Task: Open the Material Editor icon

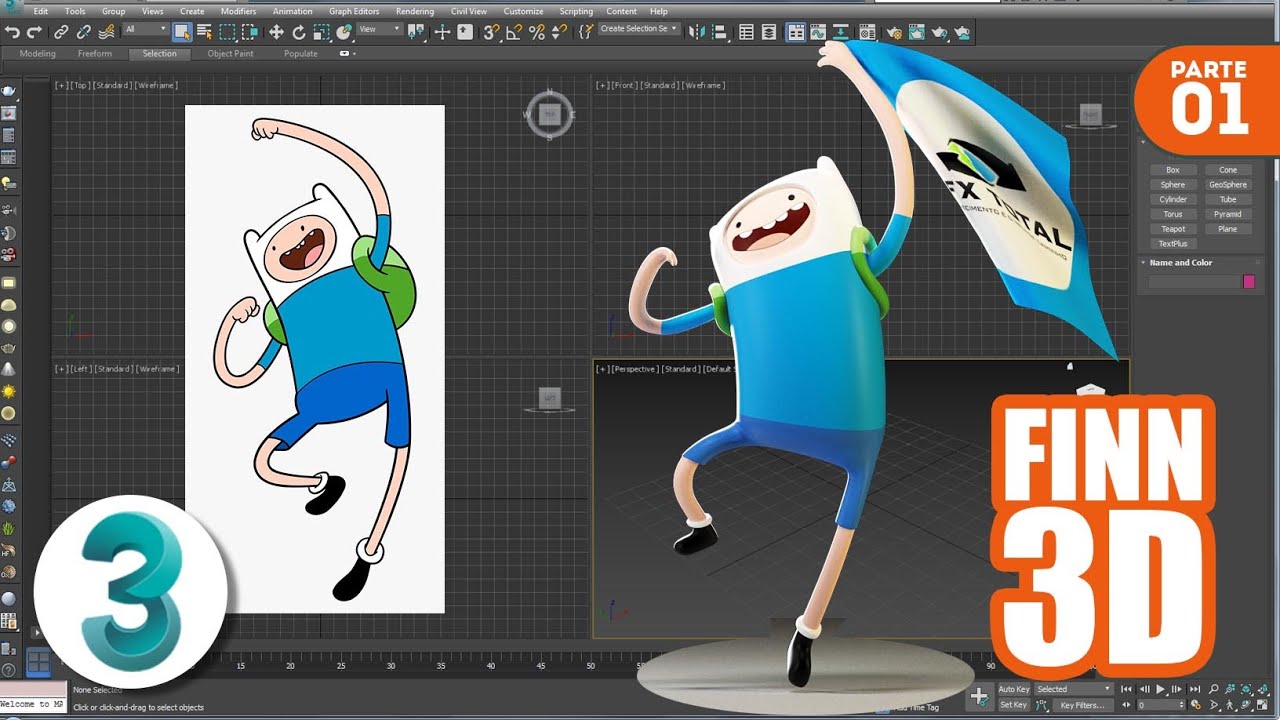Action: pyautogui.click(x=867, y=32)
